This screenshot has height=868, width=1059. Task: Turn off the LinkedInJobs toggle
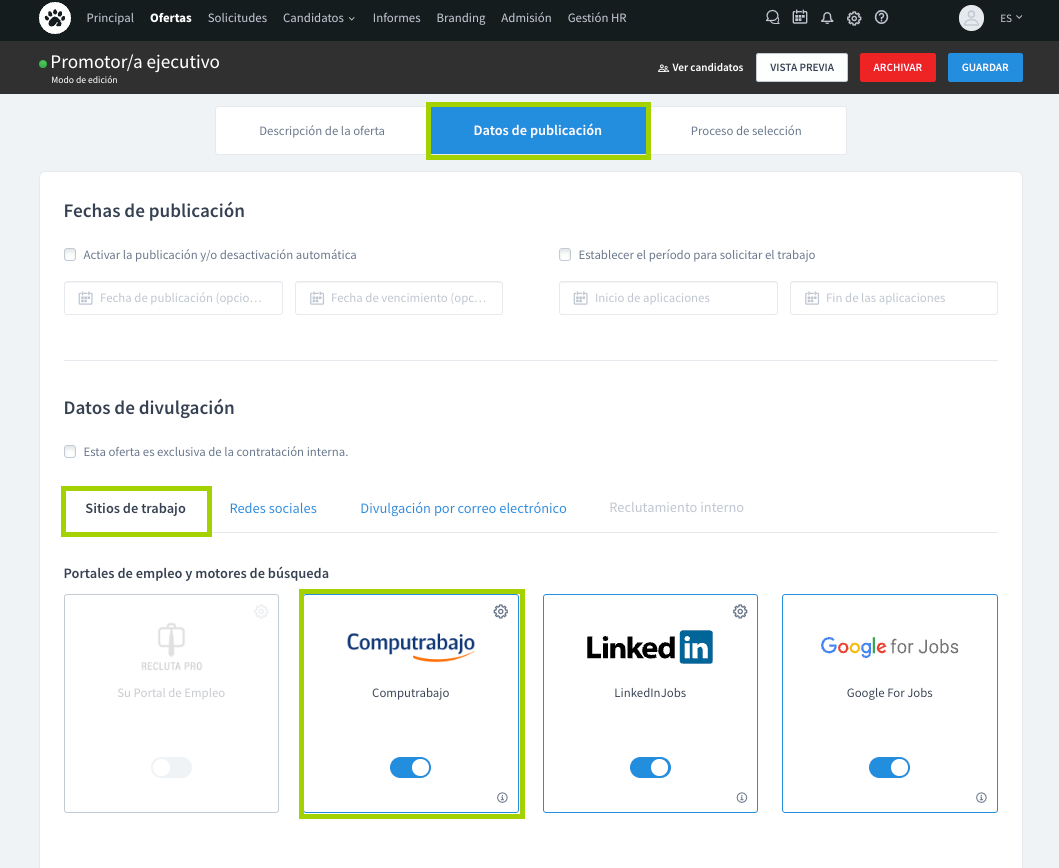tap(650, 767)
